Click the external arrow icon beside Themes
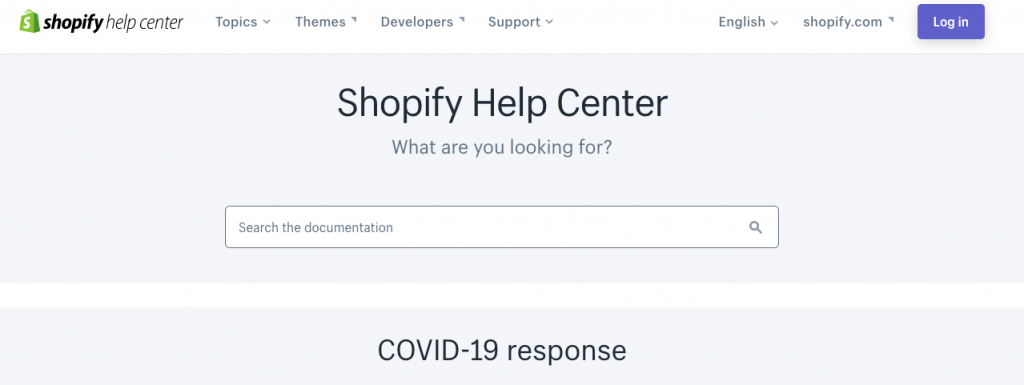Viewport: 1024px width, 385px height. coord(354,20)
